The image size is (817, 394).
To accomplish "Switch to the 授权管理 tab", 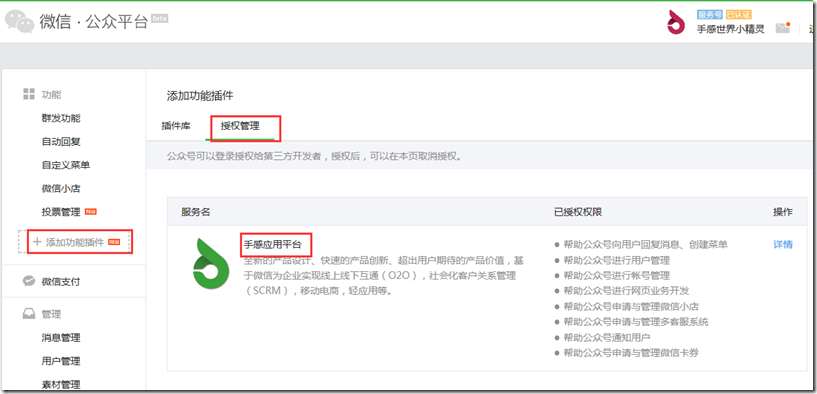I will (240, 126).
